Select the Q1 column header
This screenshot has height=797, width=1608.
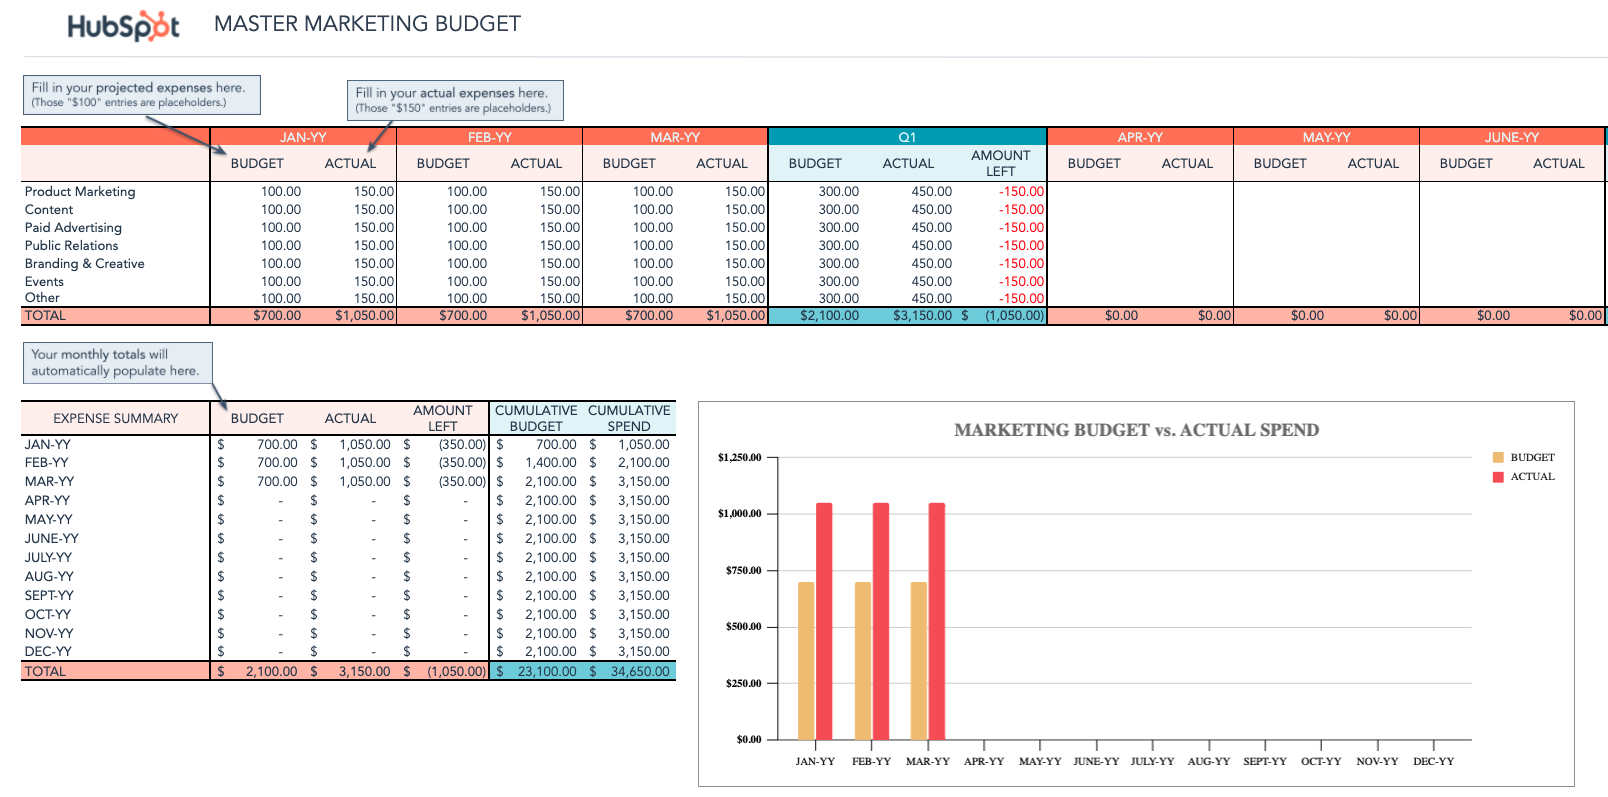tap(907, 137)
